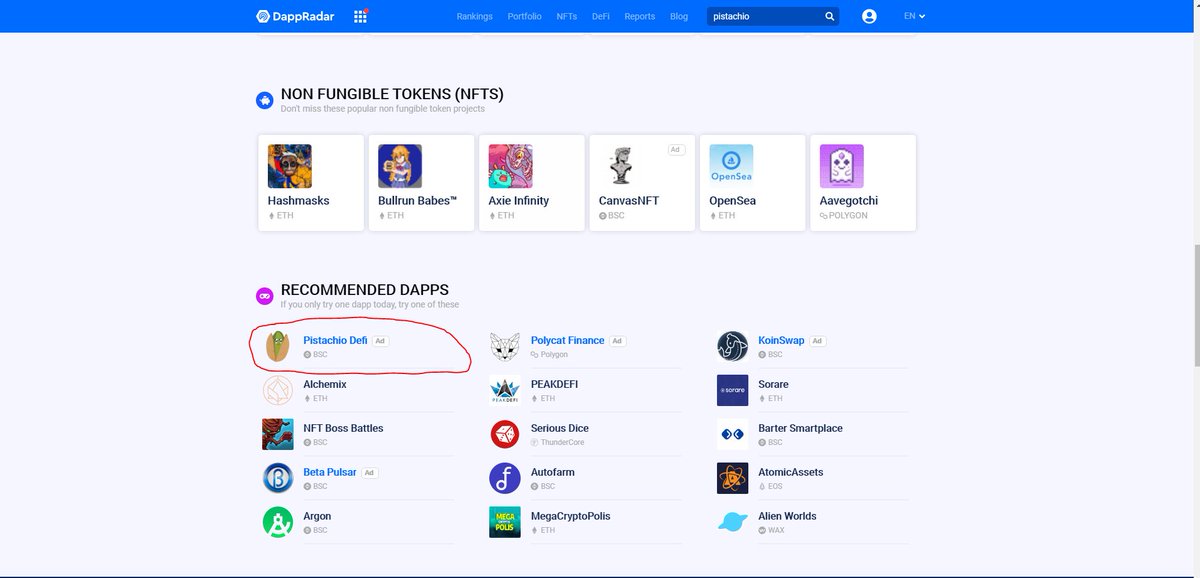Click the Sorare logo icon

(x=732, y=391)
